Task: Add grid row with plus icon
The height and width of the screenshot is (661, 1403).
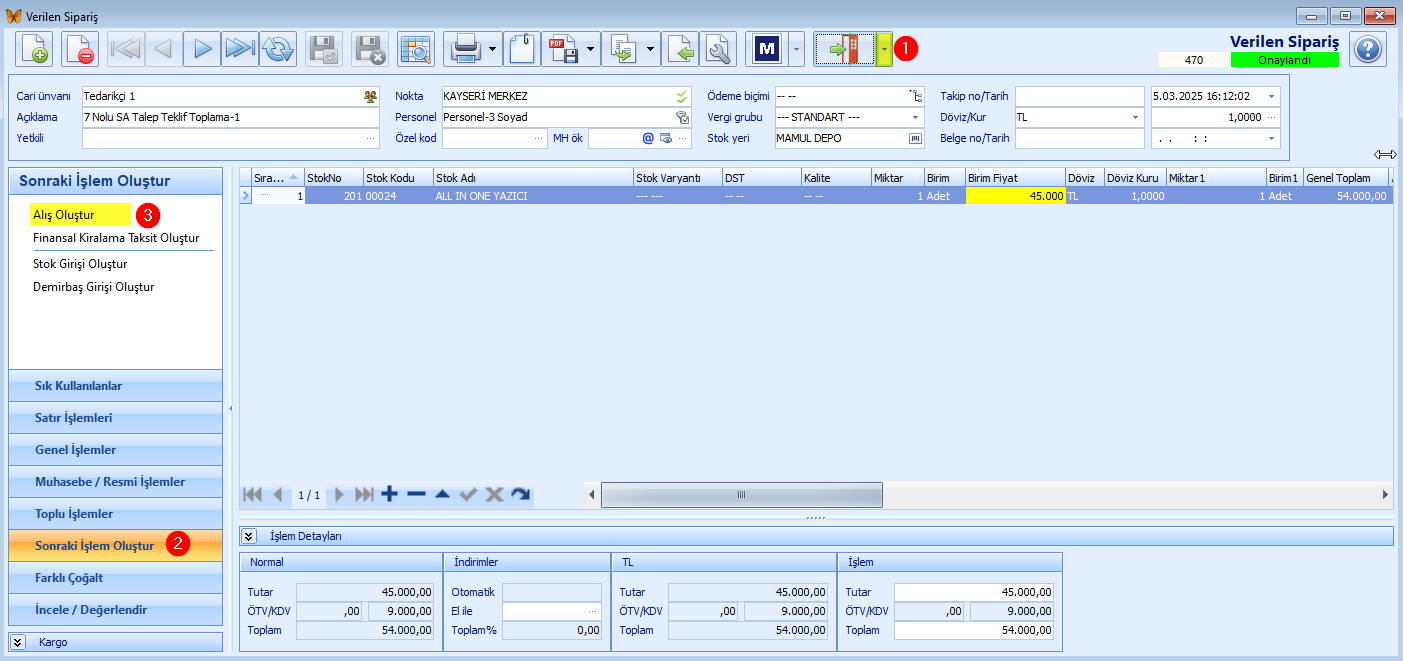Action: coord(390,494)
